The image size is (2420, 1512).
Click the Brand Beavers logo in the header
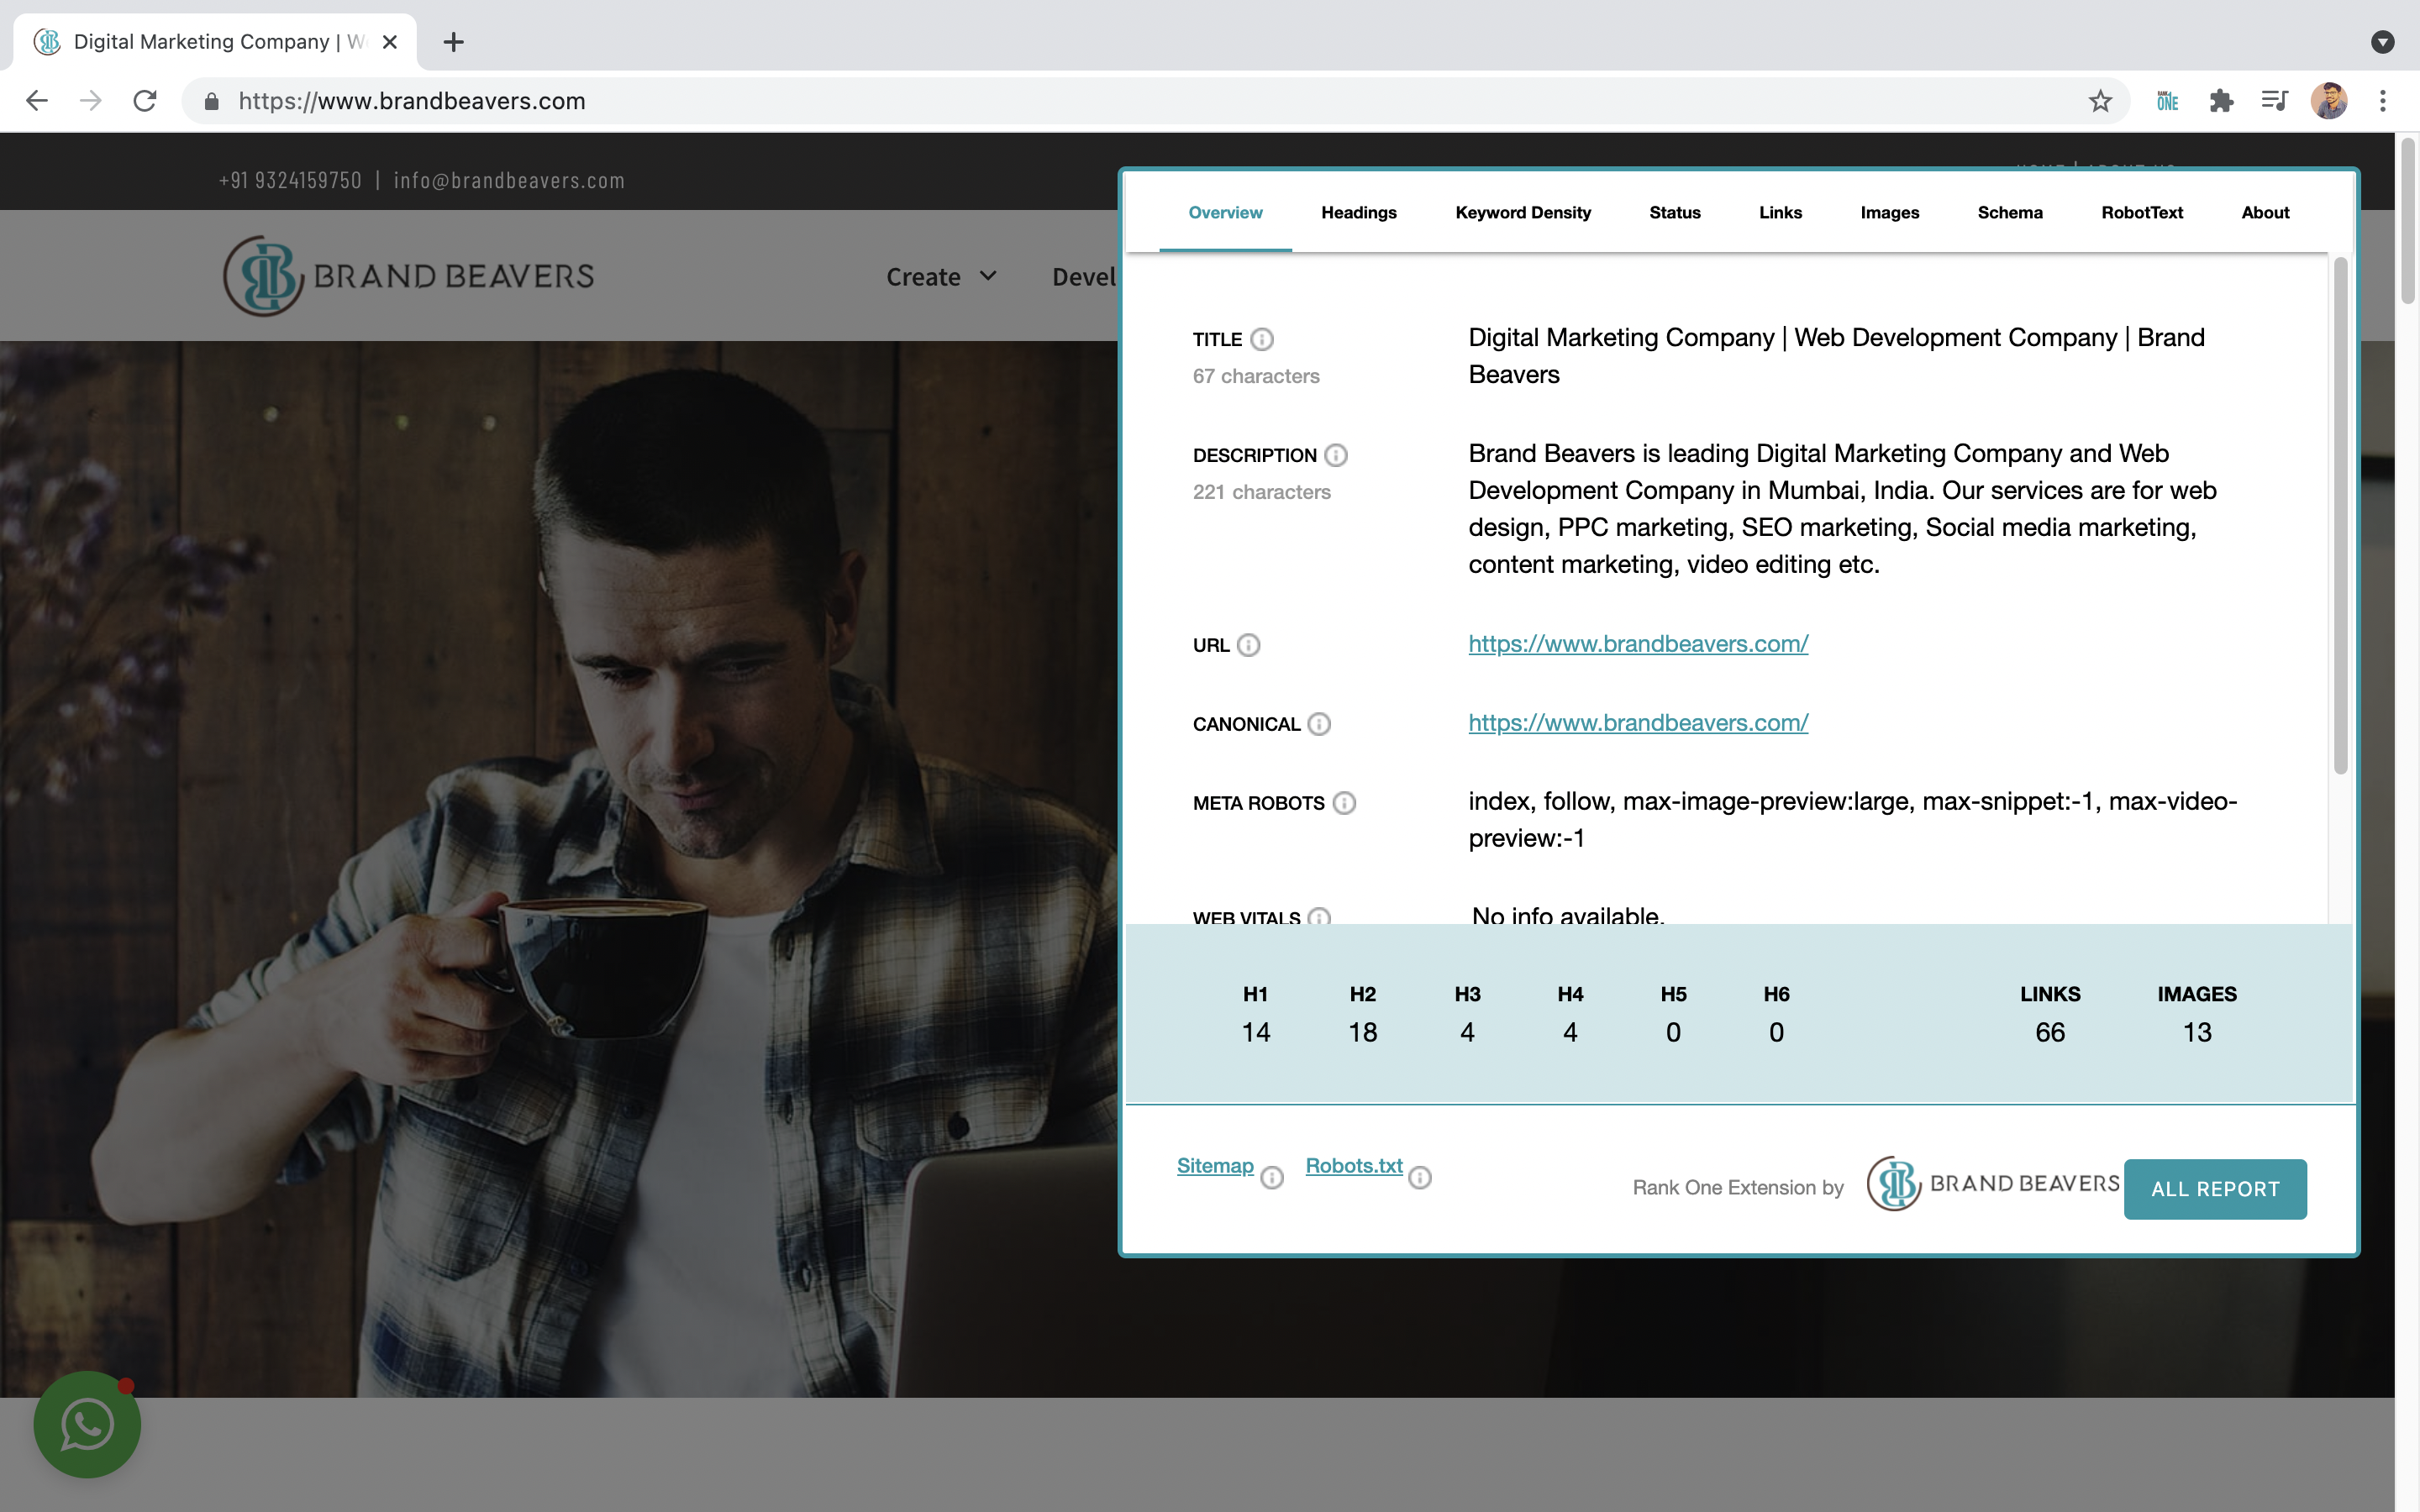(x=408, y=276)
